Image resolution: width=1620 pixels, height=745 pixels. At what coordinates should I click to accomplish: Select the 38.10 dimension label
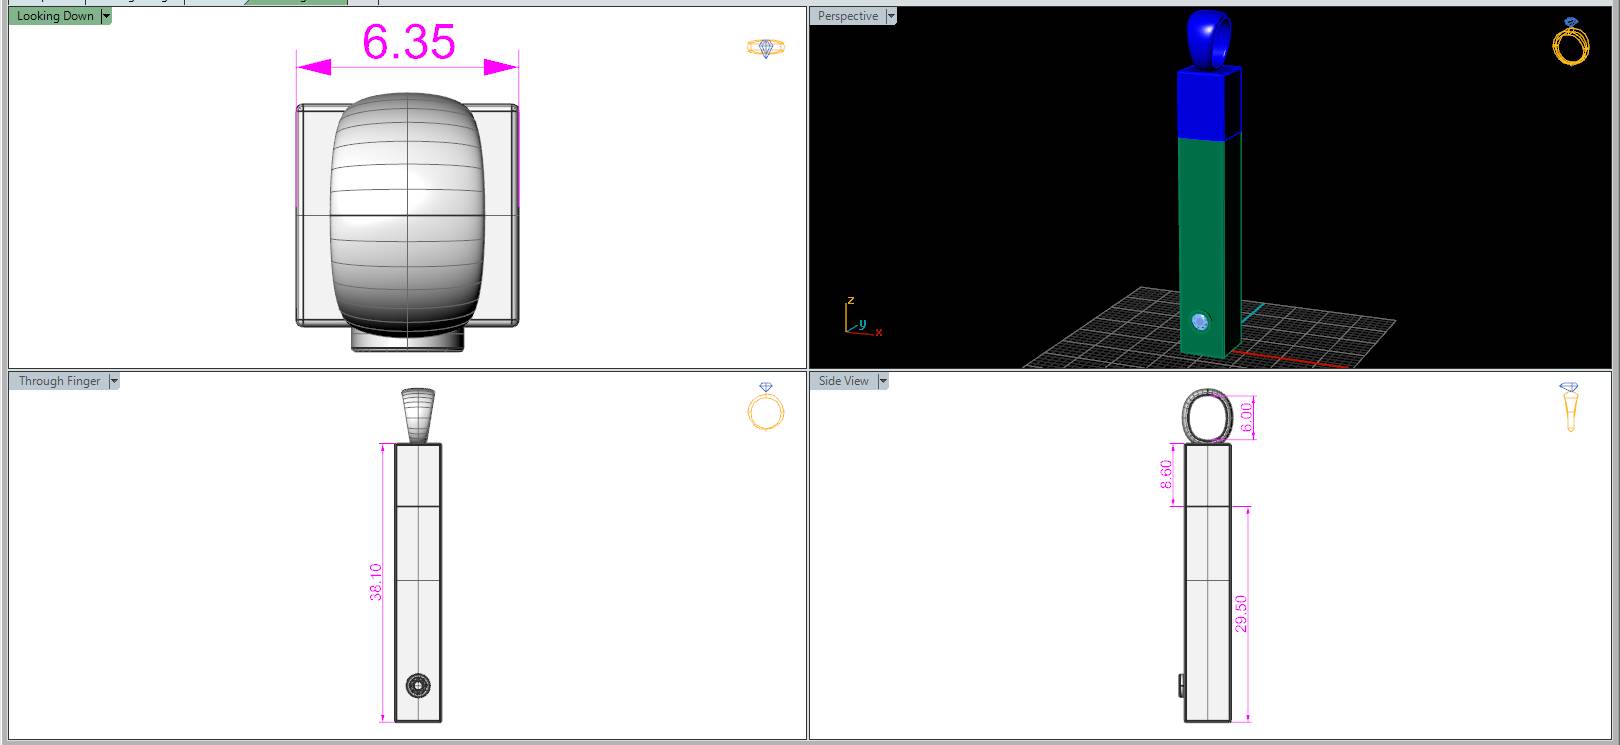(376, 581)
